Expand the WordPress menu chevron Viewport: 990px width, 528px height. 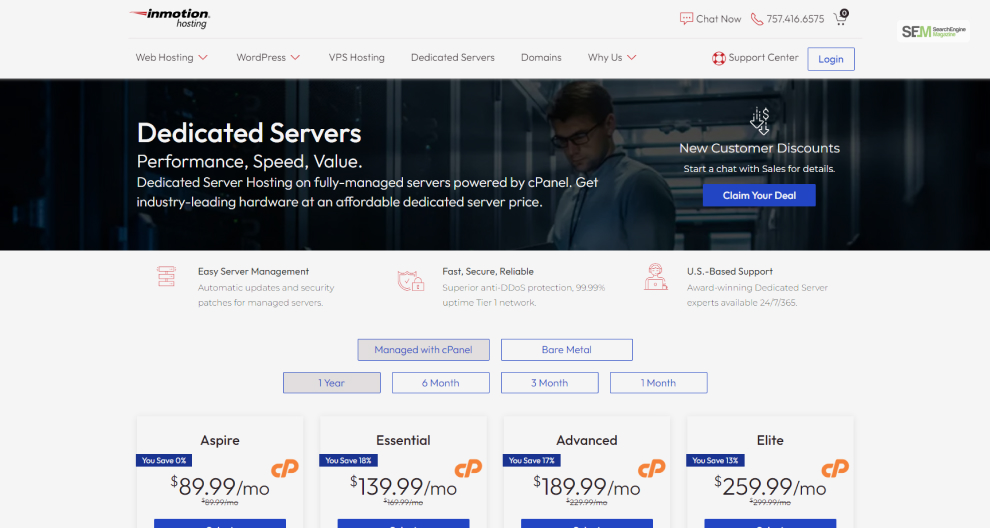(295, 57)
